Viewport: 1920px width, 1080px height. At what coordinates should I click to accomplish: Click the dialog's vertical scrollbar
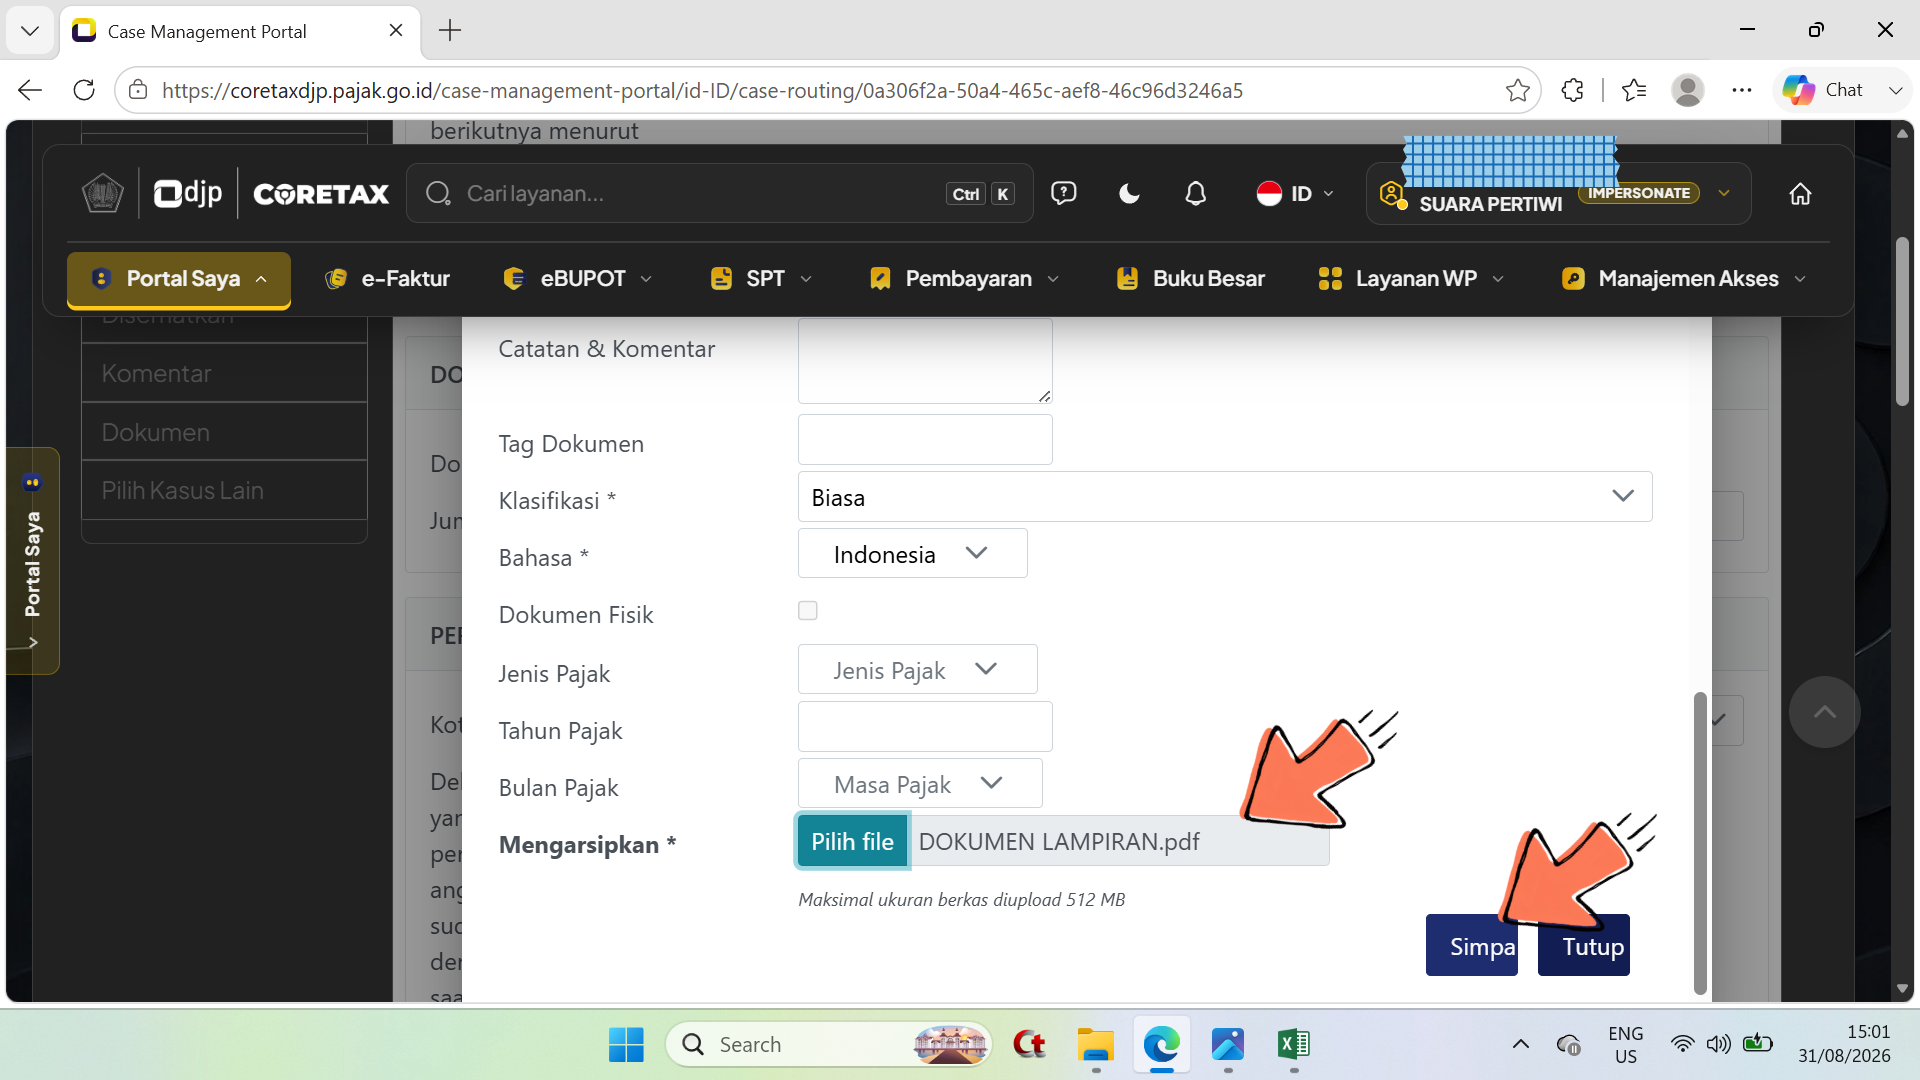1699,842
